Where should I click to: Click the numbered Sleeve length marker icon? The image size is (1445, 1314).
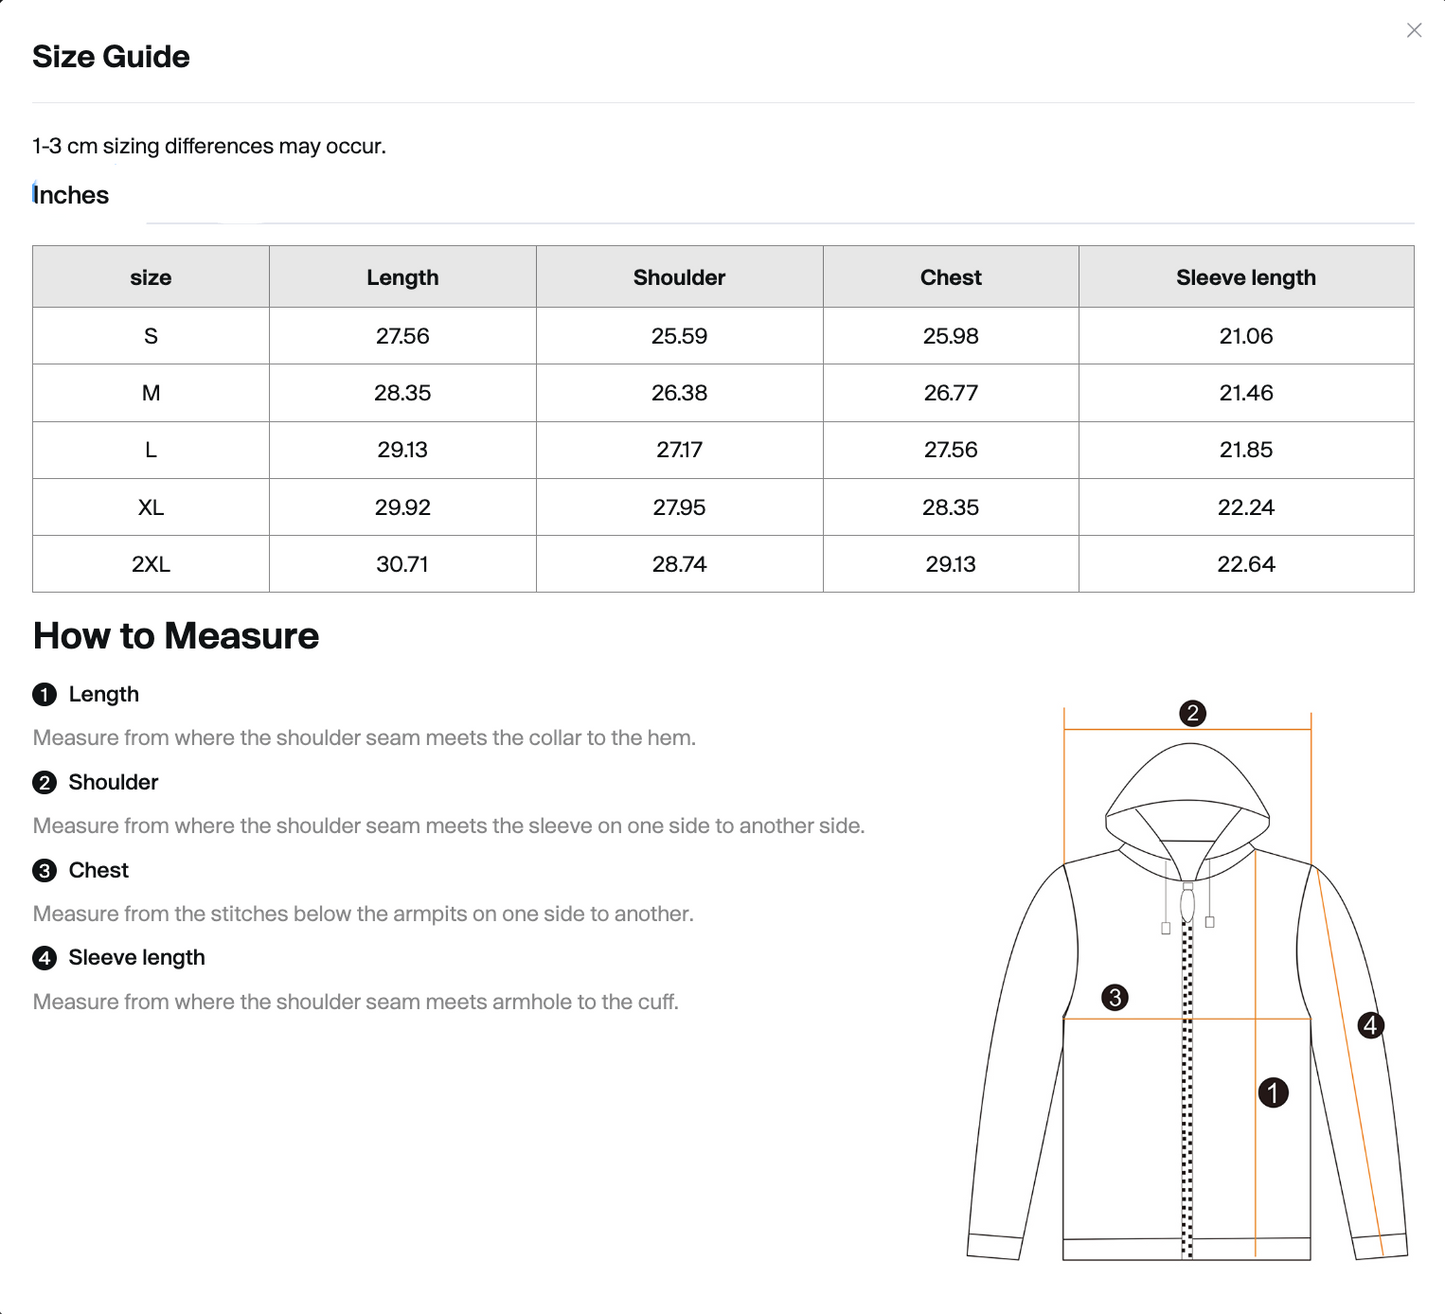point(43,957)
